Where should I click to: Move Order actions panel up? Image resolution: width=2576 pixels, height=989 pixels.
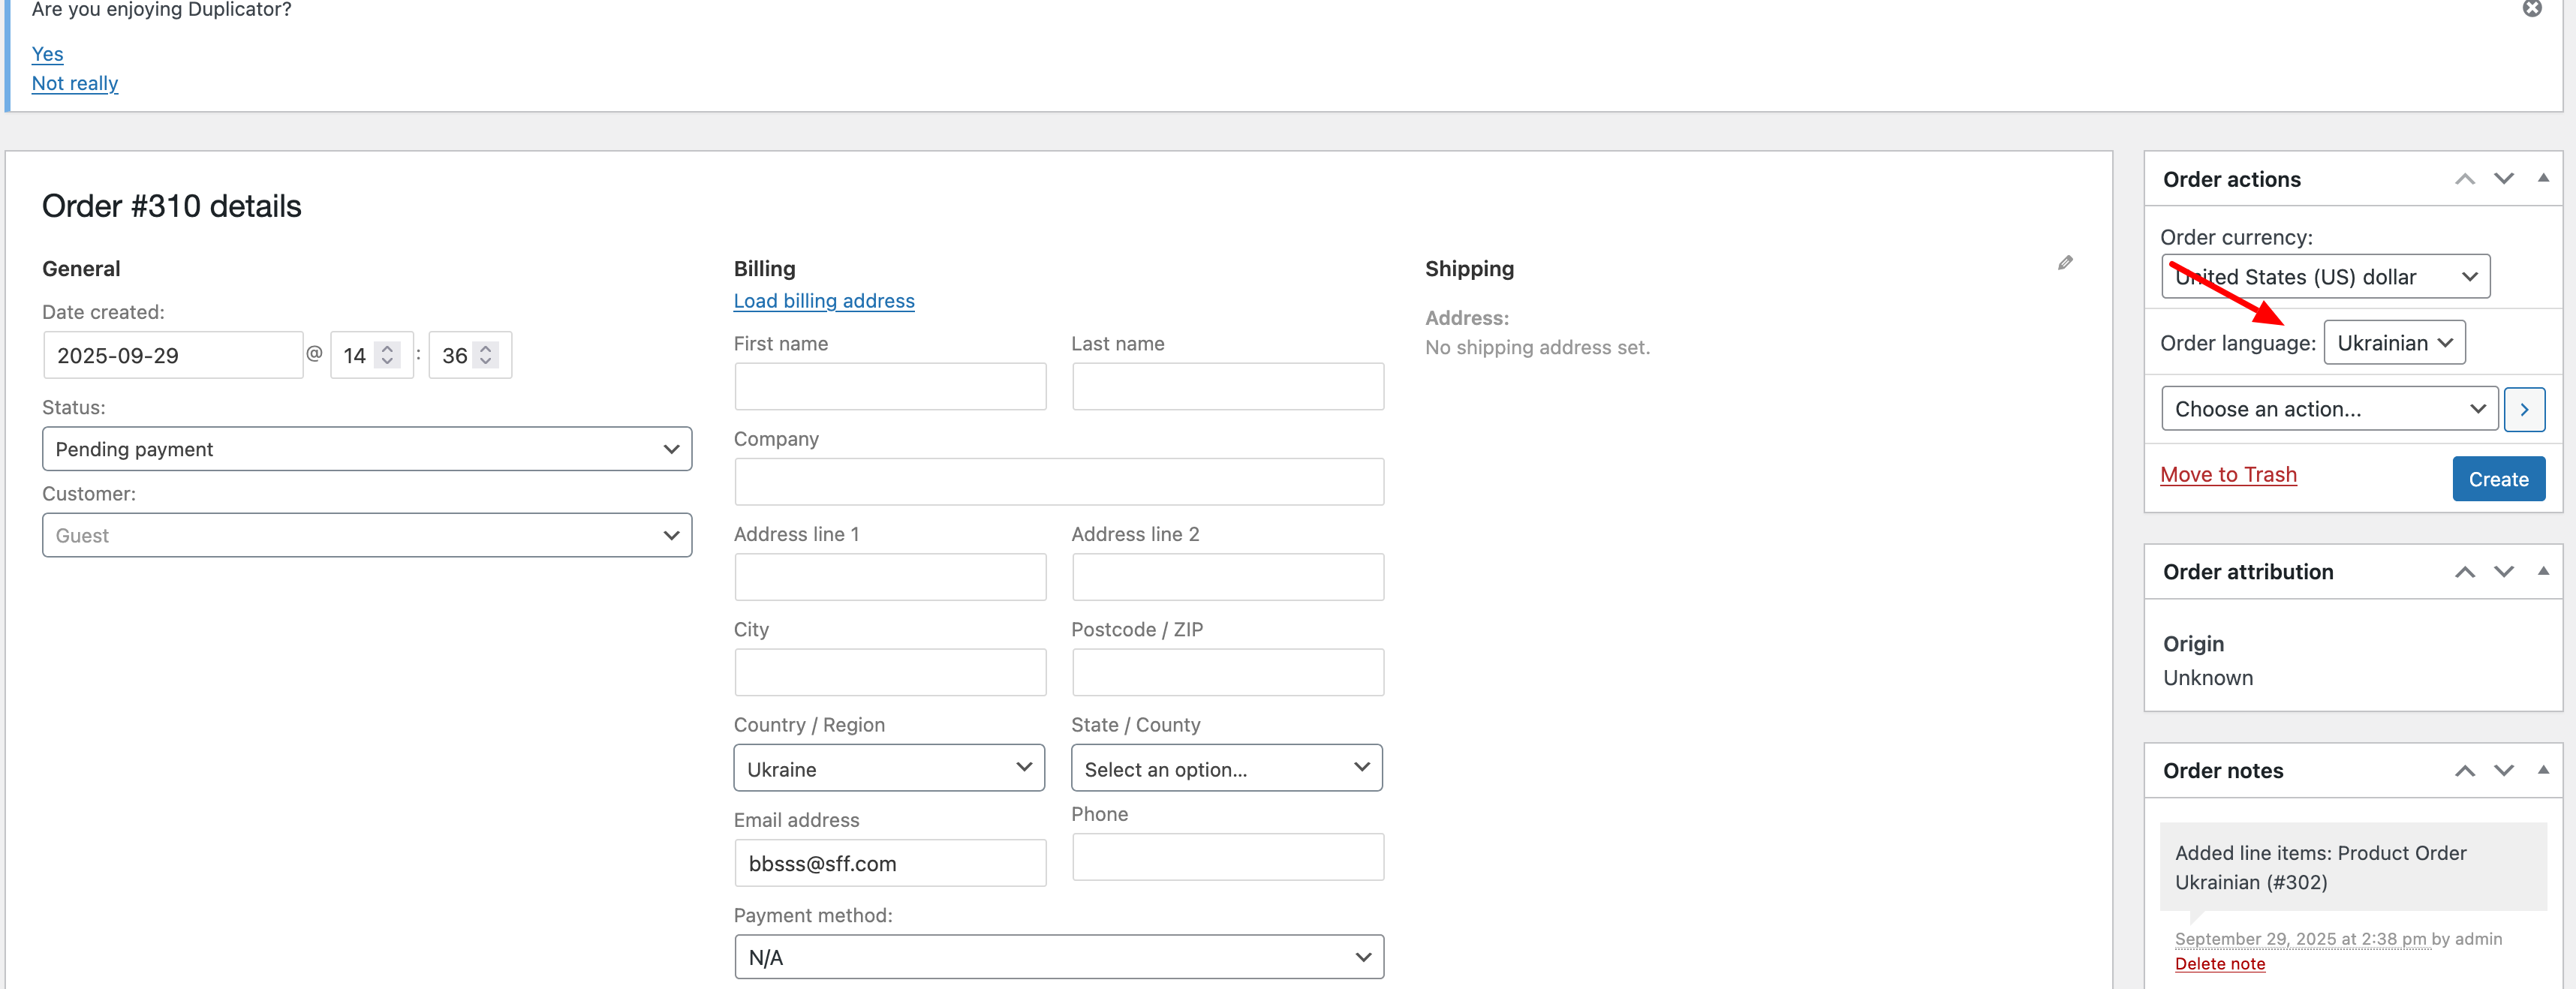(2464, 179)
